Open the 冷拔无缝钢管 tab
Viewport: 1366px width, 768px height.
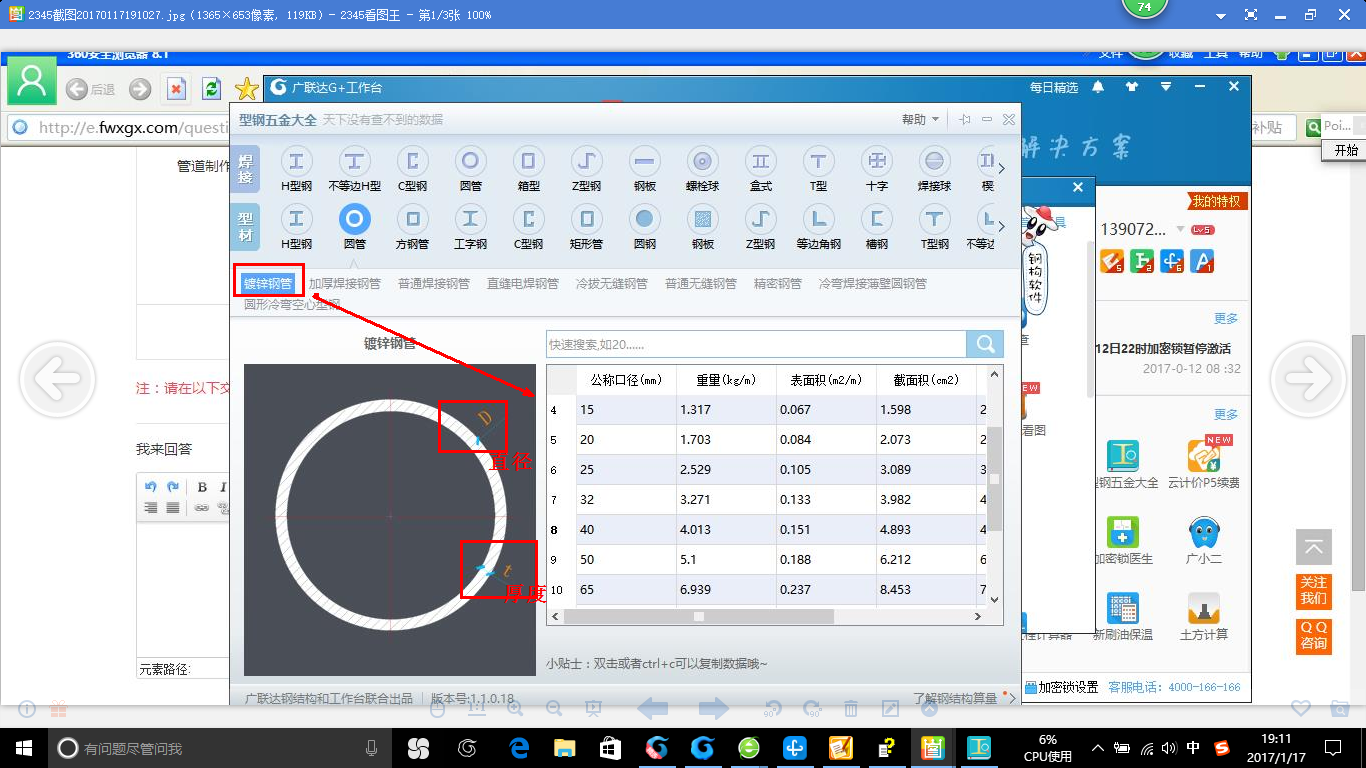612,284
